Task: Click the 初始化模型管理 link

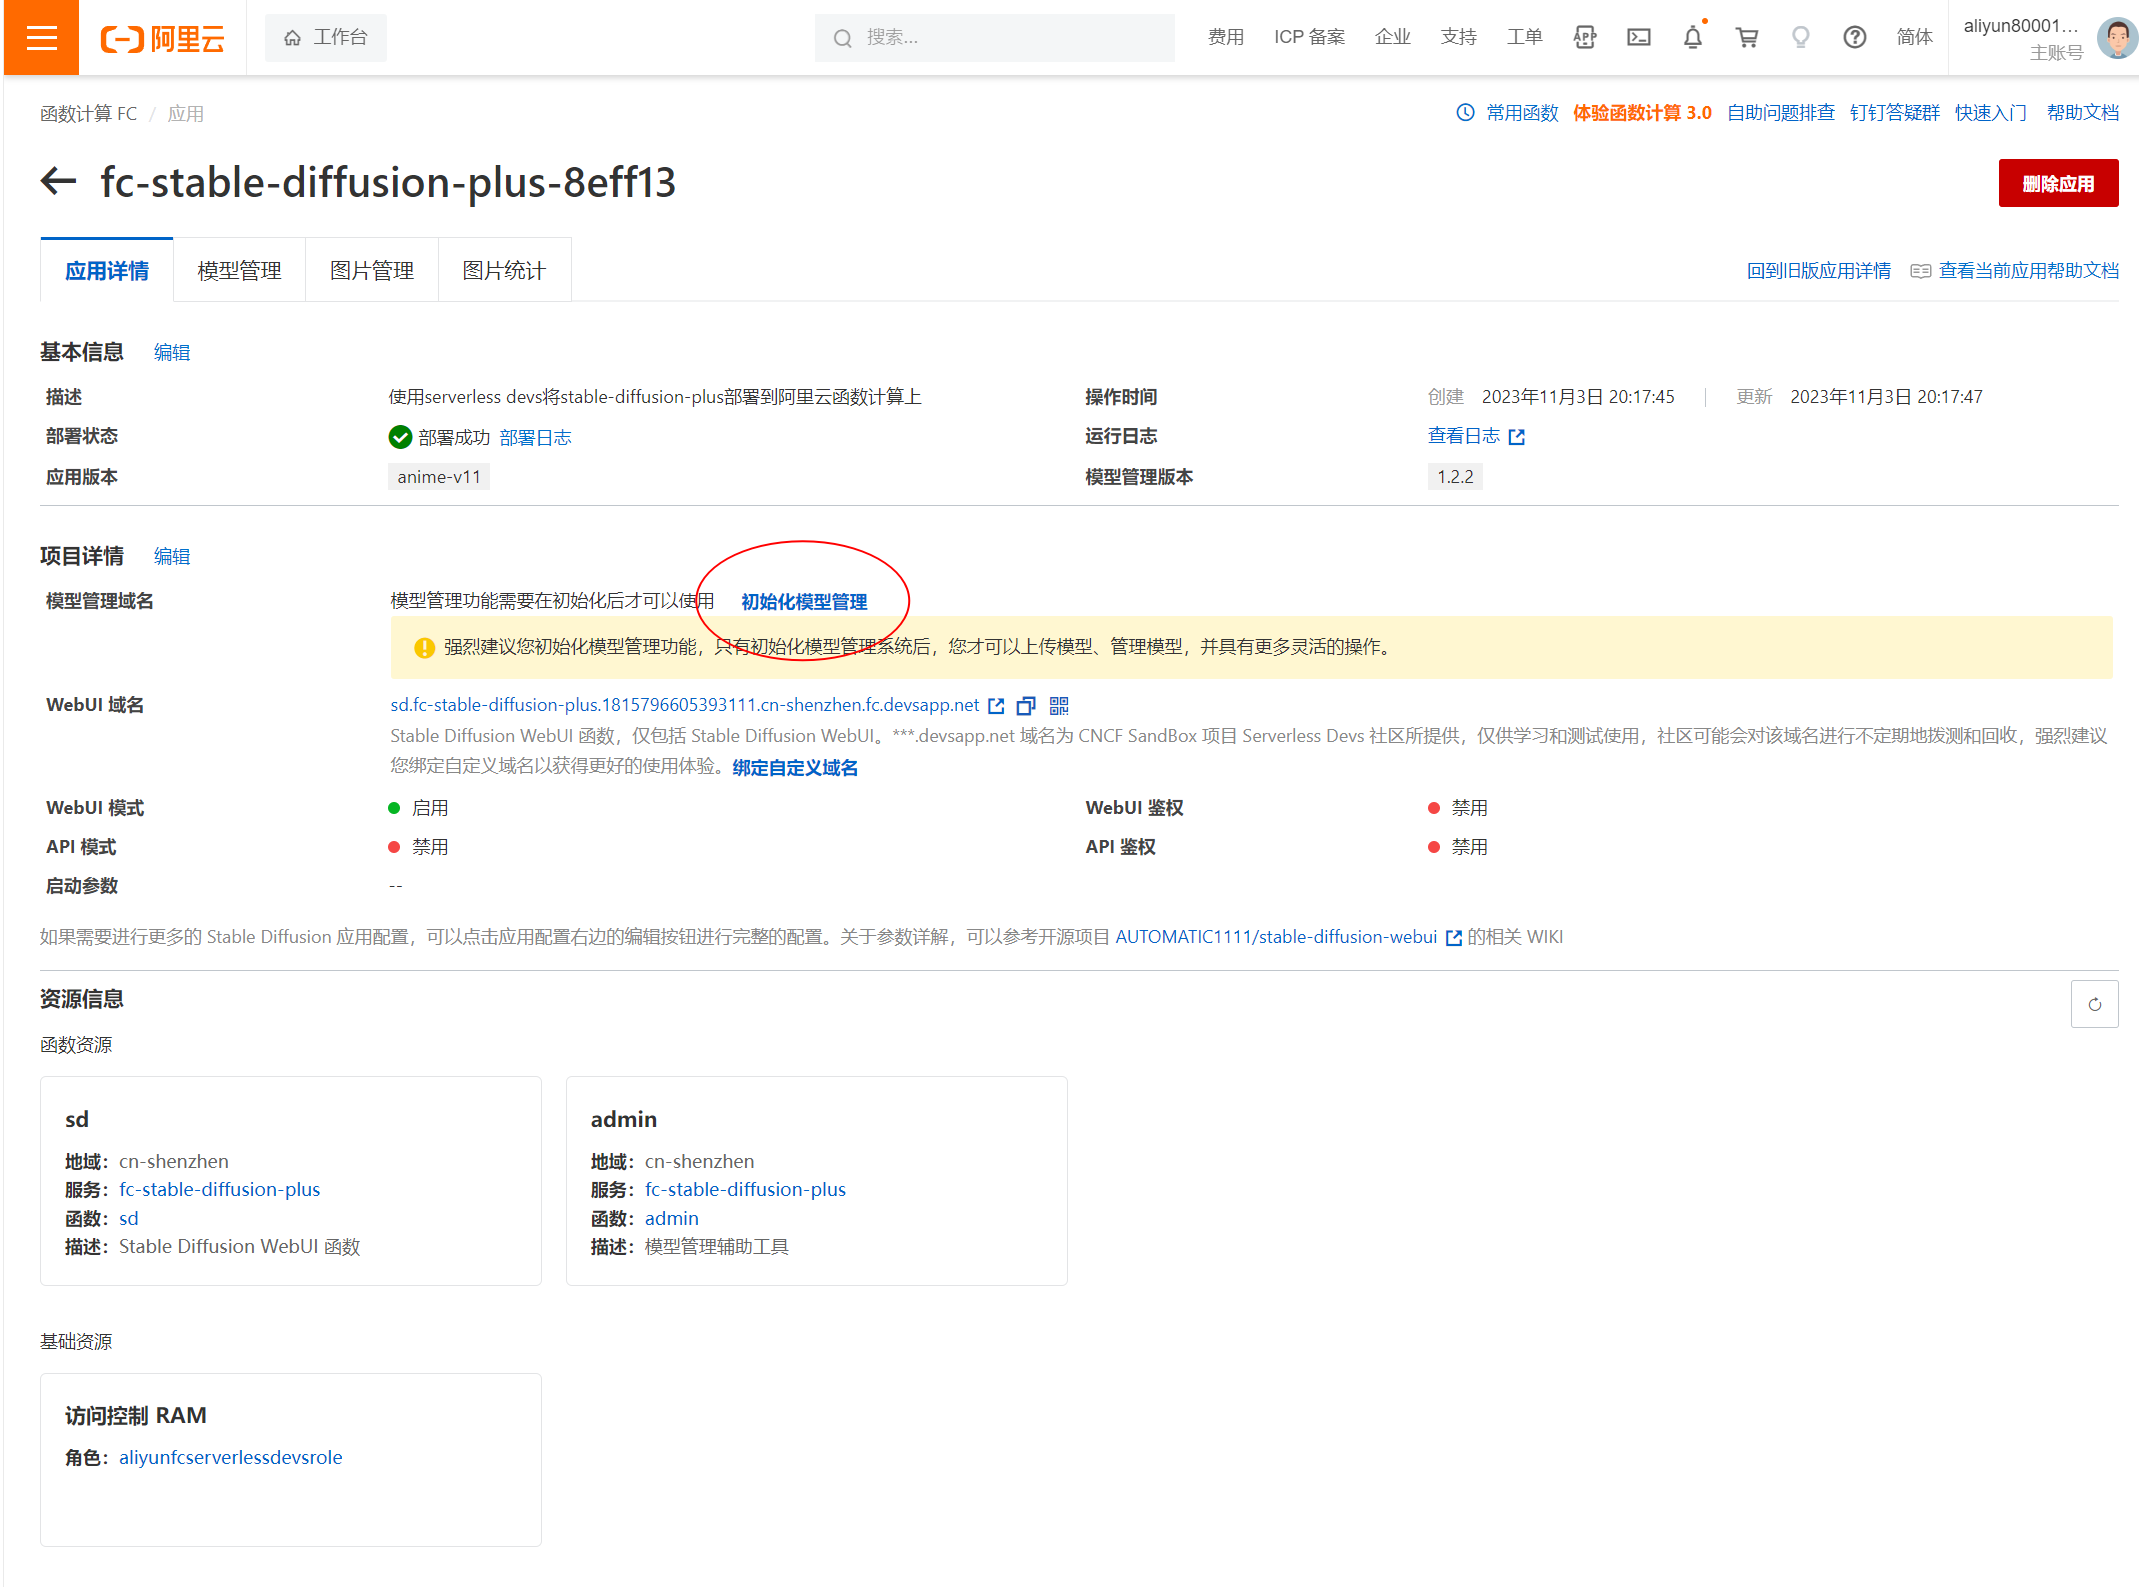Action: point(804,602)
